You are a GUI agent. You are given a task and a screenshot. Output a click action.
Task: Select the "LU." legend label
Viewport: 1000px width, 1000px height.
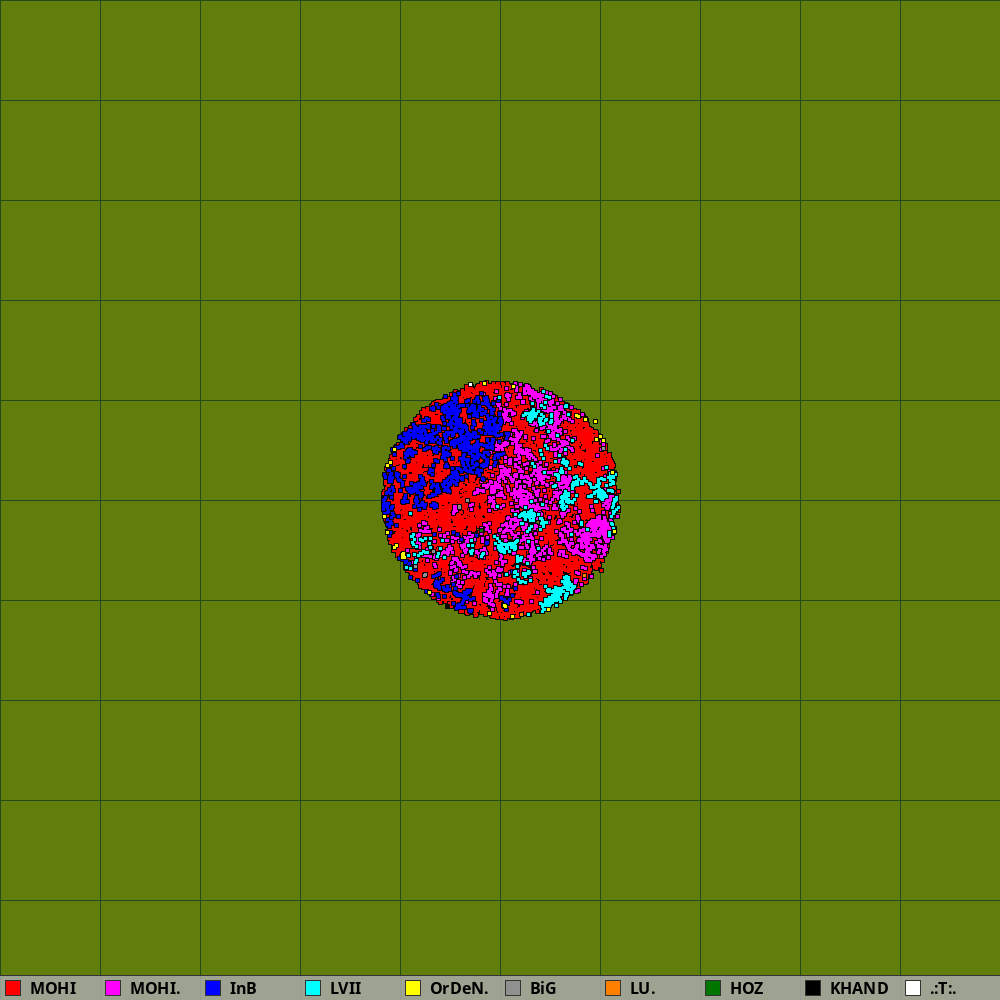[x=643, y=988]
